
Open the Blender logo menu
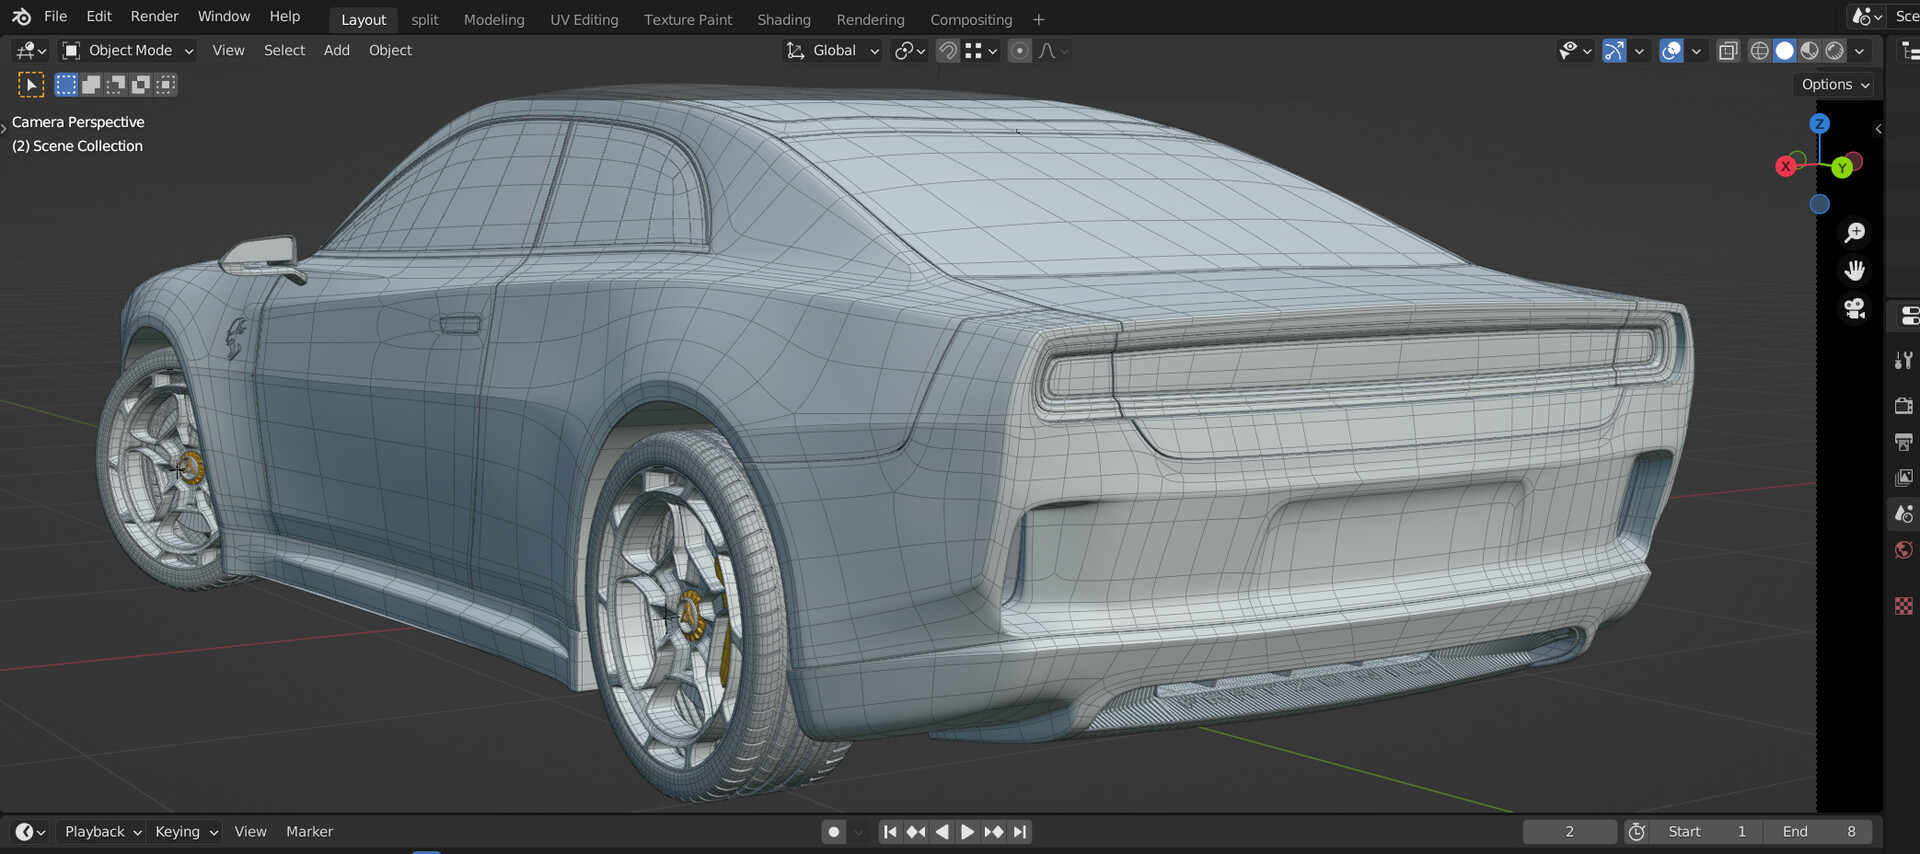pyautogui.click(x=21, y=16)
